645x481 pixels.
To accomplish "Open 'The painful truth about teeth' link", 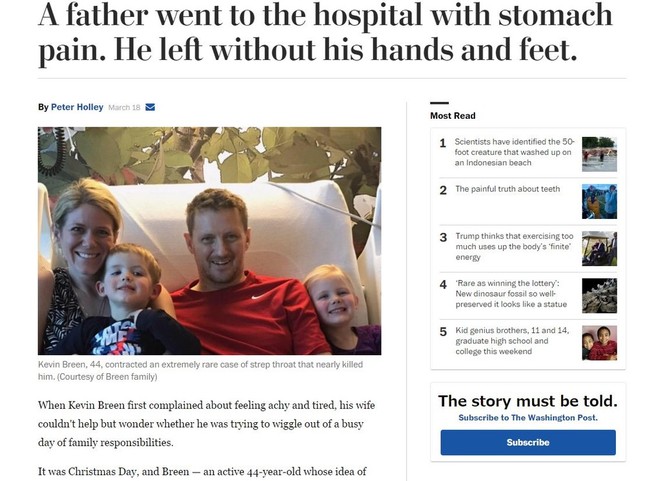I will (x=507, y=189).
